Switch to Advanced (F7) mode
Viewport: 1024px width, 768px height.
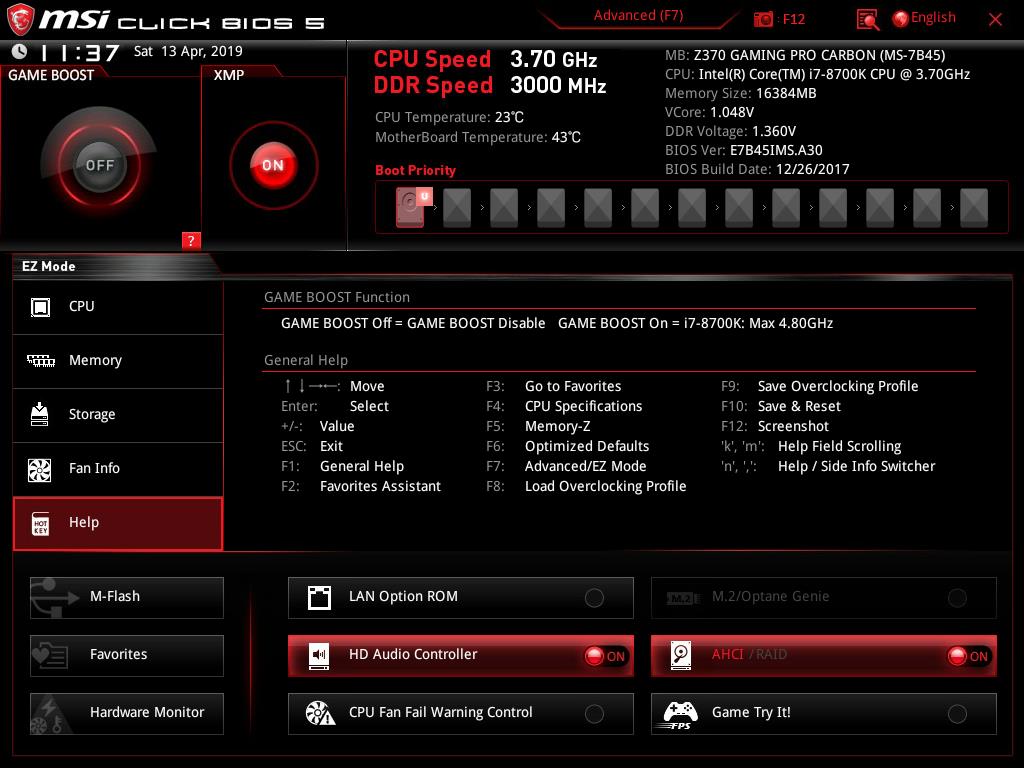[x=638, y=16]
